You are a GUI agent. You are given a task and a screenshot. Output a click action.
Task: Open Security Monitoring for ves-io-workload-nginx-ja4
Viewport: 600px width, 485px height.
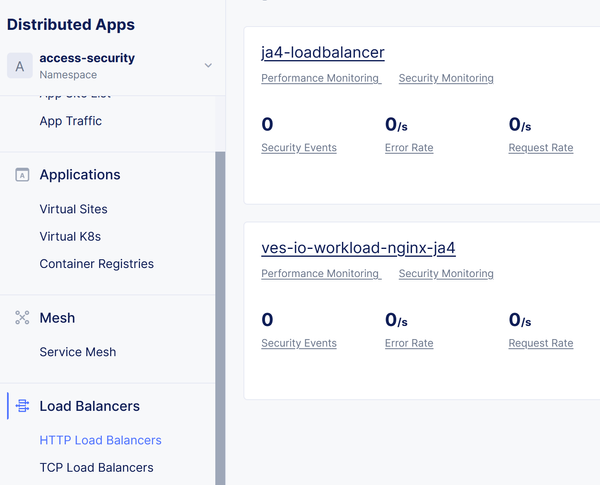(445, 273)
